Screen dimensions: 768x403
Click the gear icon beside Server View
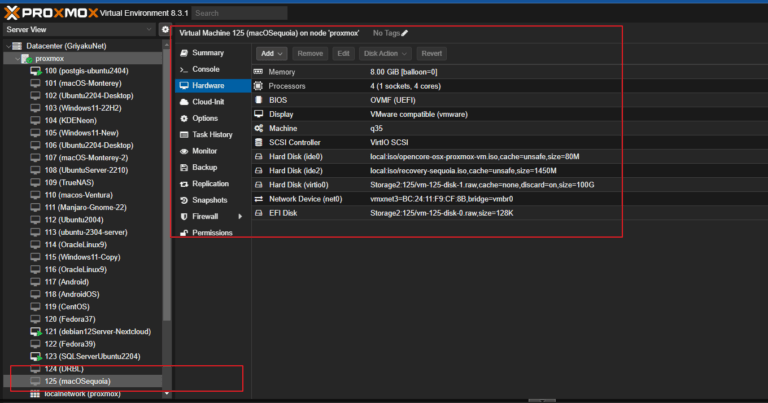click(165, 30)
